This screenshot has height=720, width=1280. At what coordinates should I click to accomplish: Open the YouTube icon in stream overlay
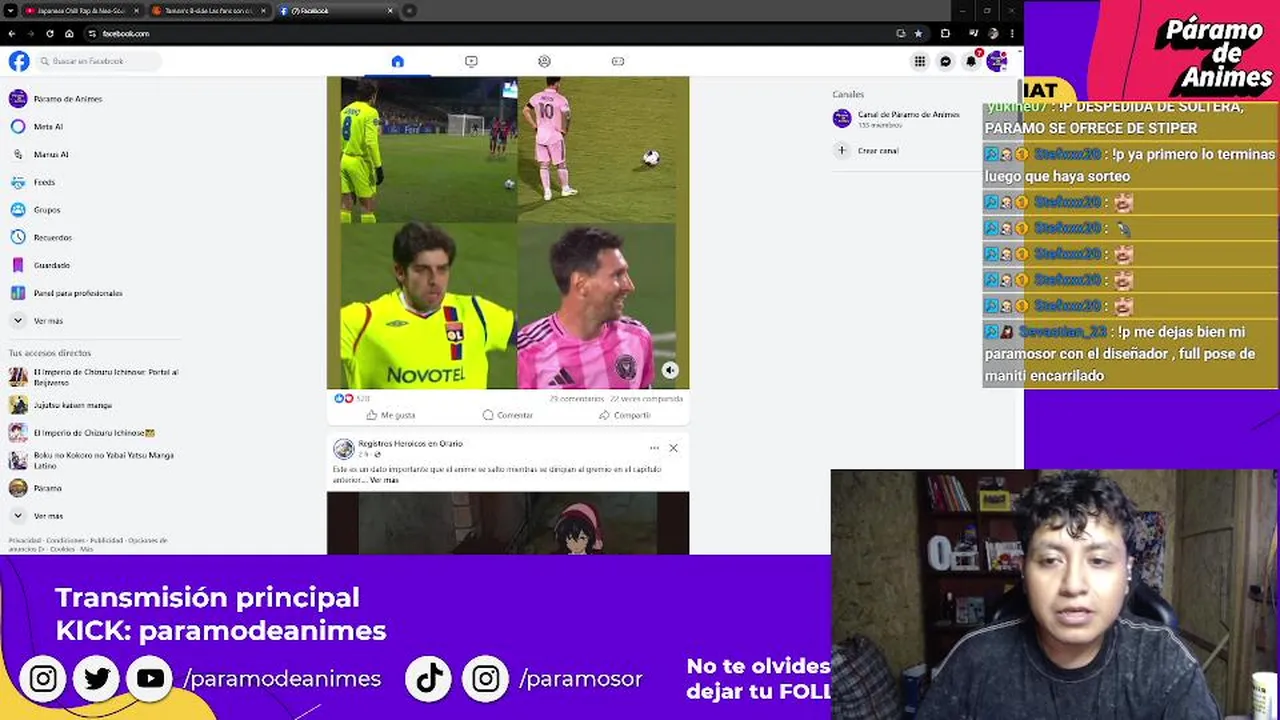[x=151, y=679]
